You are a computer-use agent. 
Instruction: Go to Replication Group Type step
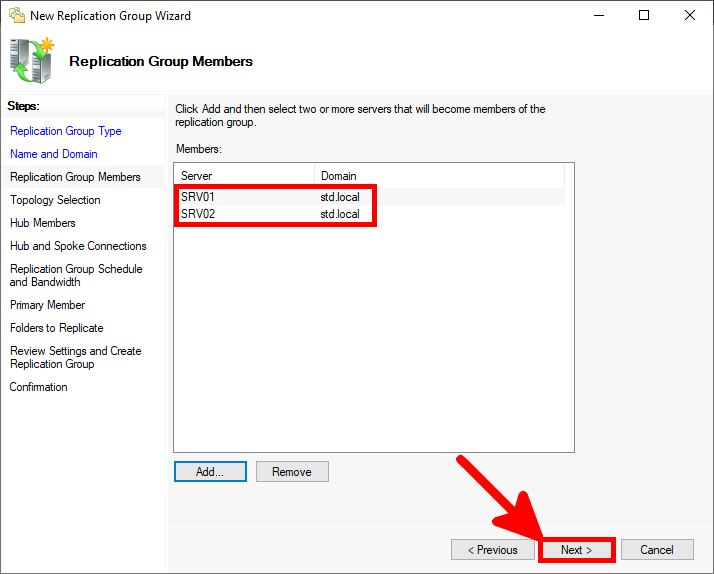pyautogui.click(x=66, y=131)
